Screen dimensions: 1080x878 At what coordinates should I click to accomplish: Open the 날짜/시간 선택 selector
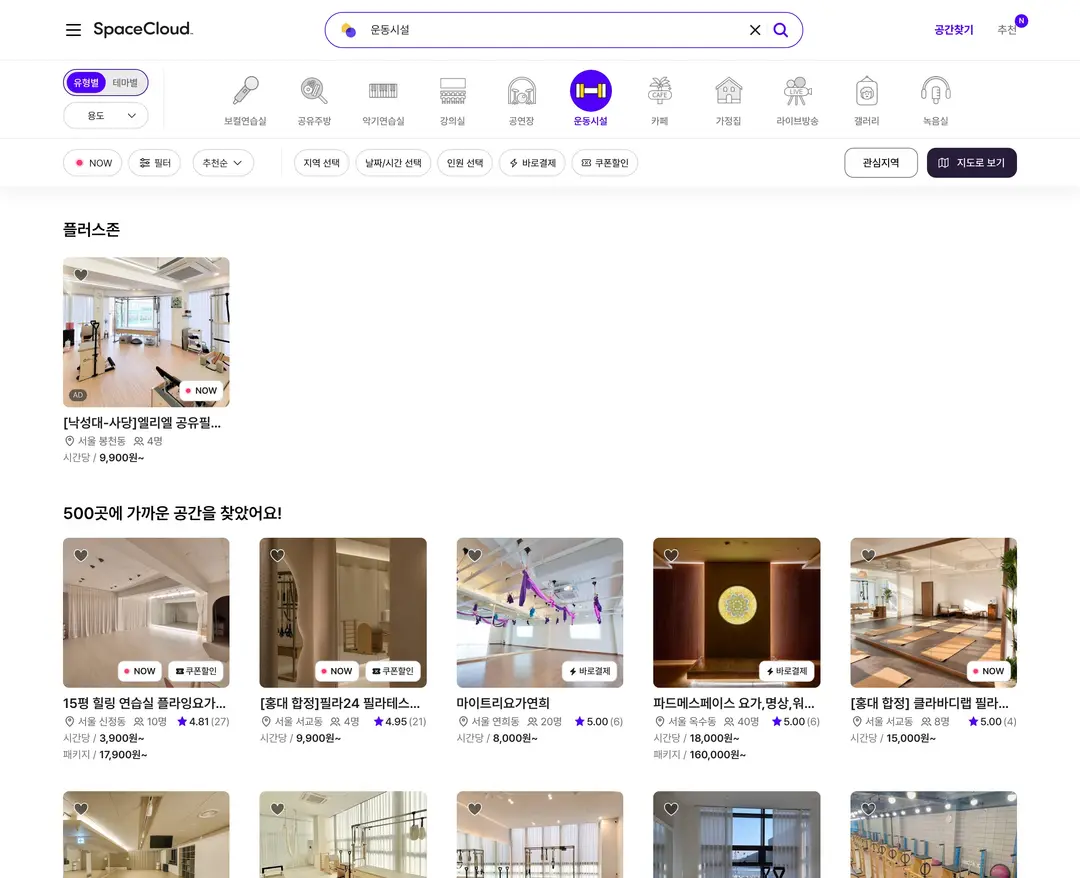[x=393, y=163]
